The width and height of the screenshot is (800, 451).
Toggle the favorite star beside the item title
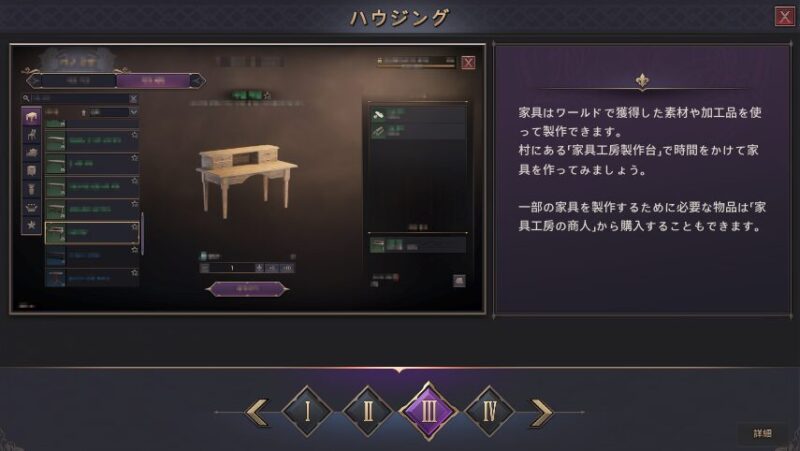click(x=267, y=95)
